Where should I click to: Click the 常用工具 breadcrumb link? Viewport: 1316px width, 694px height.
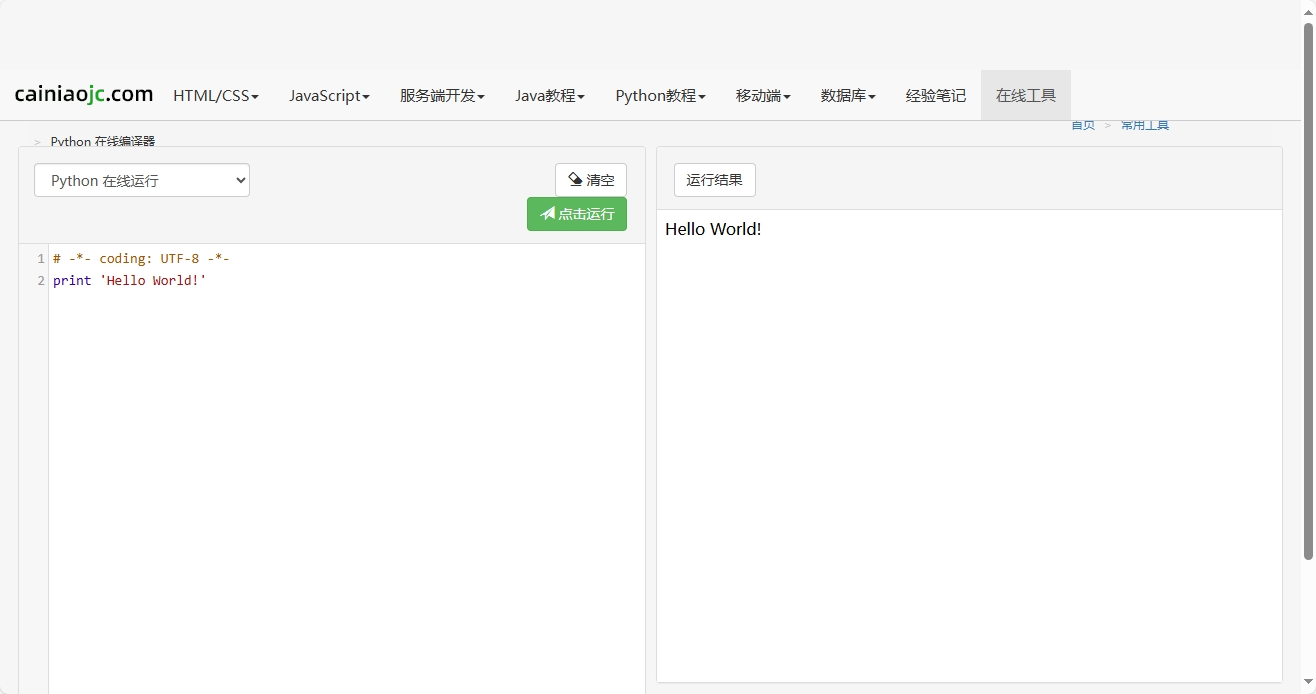(1145, 125)
